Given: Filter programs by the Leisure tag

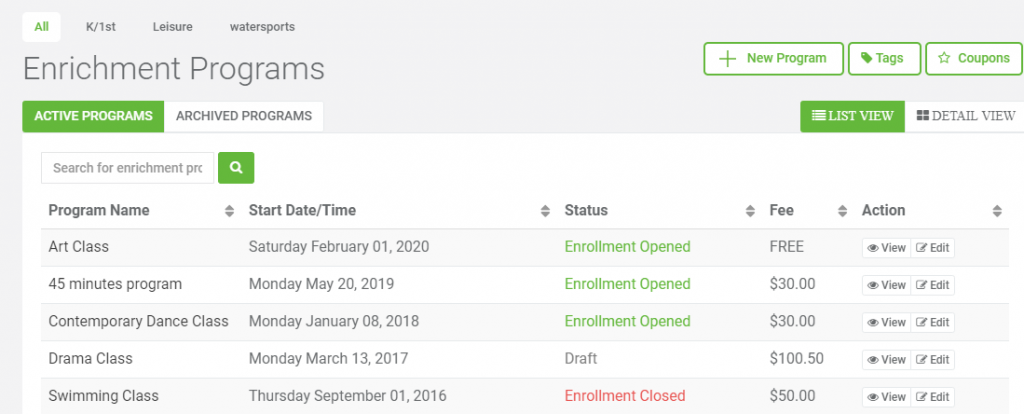Looking at the screenshot, I should [172, 27].
